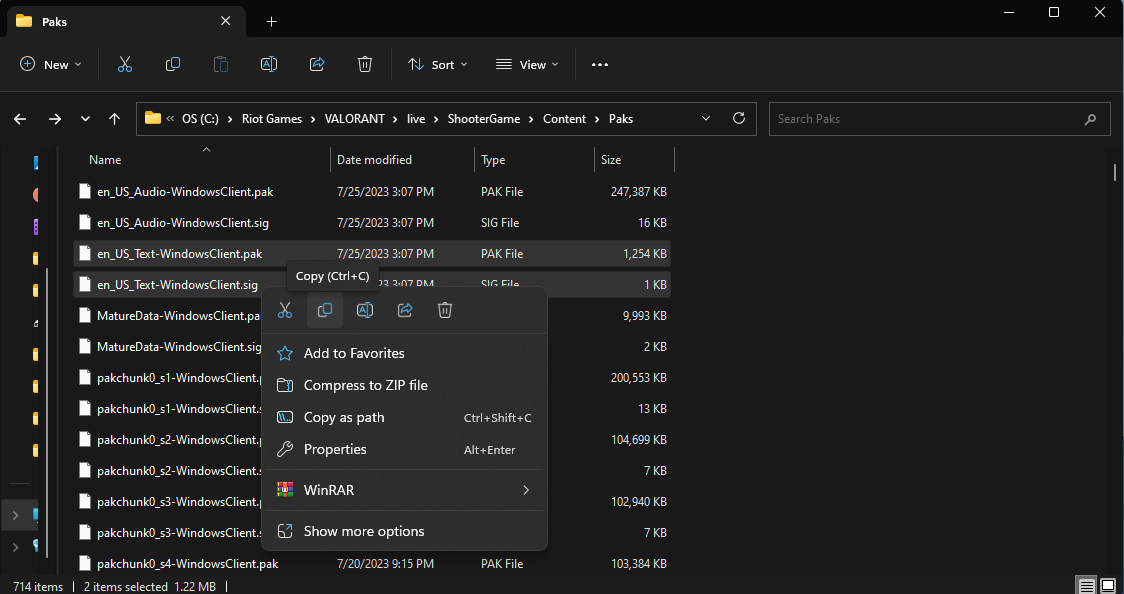
Task: Open the recent locations dropdown arrow
Action: (x=85, y=119)
